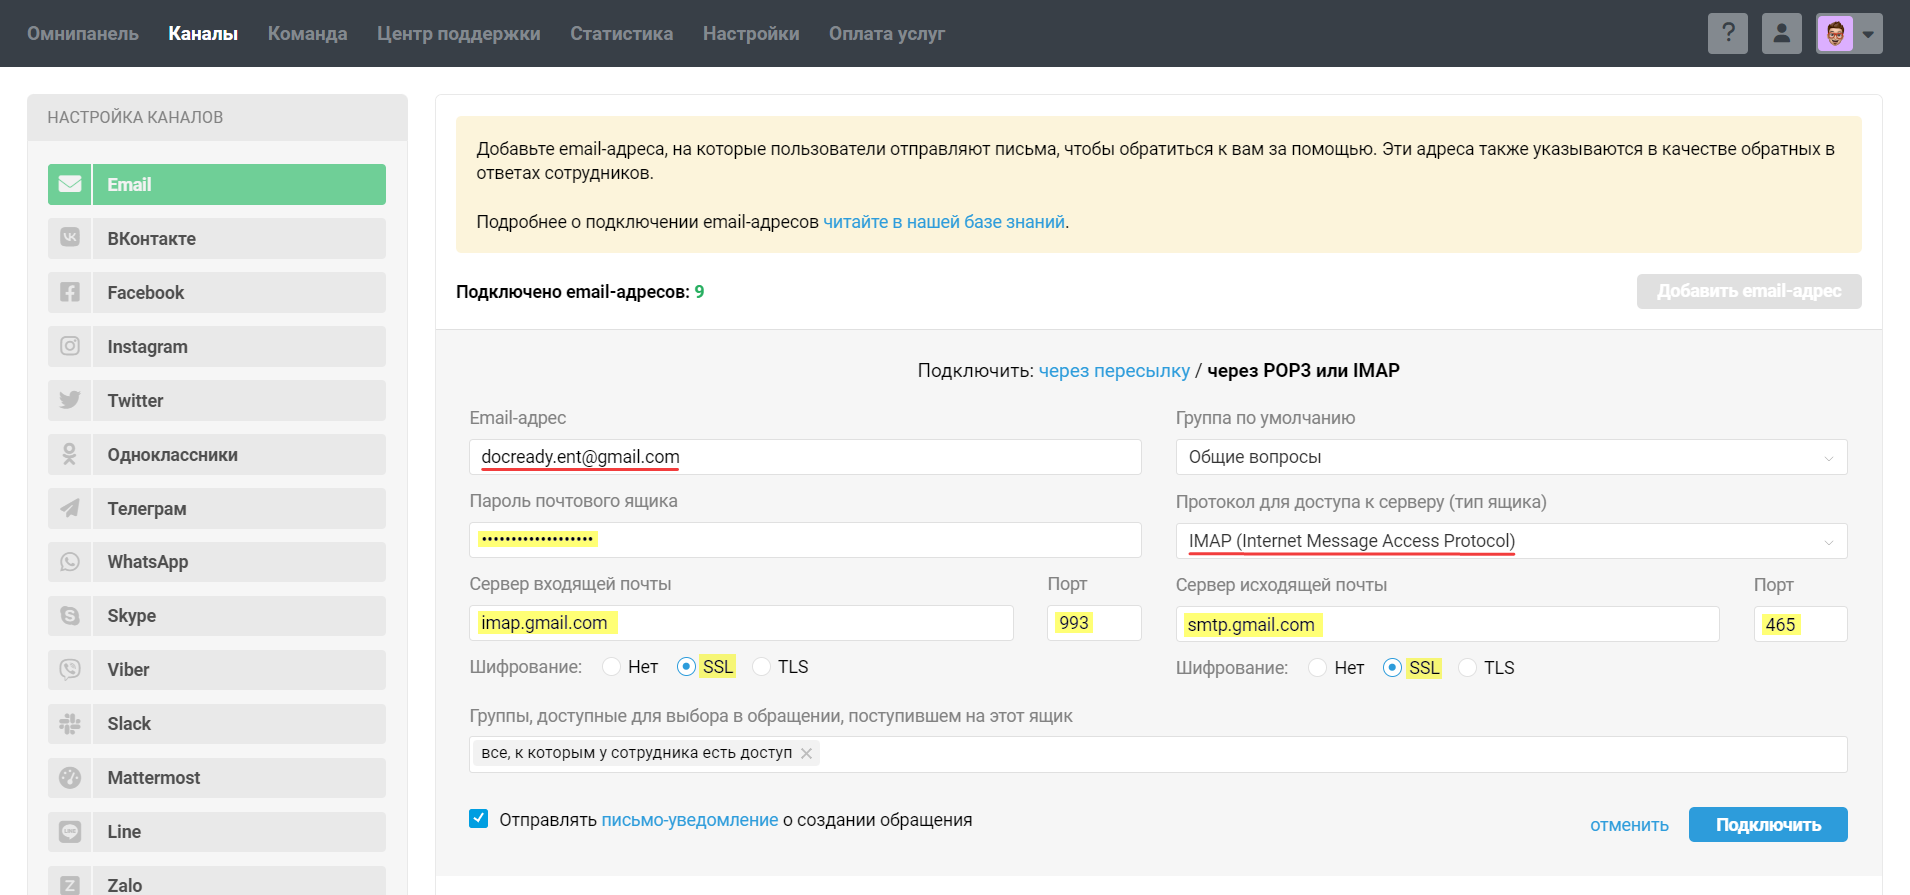Image resolution: width=1910 pixels, height=895 pixels.
Task: Click the Viber phone icon
Action: click(70, 670)
